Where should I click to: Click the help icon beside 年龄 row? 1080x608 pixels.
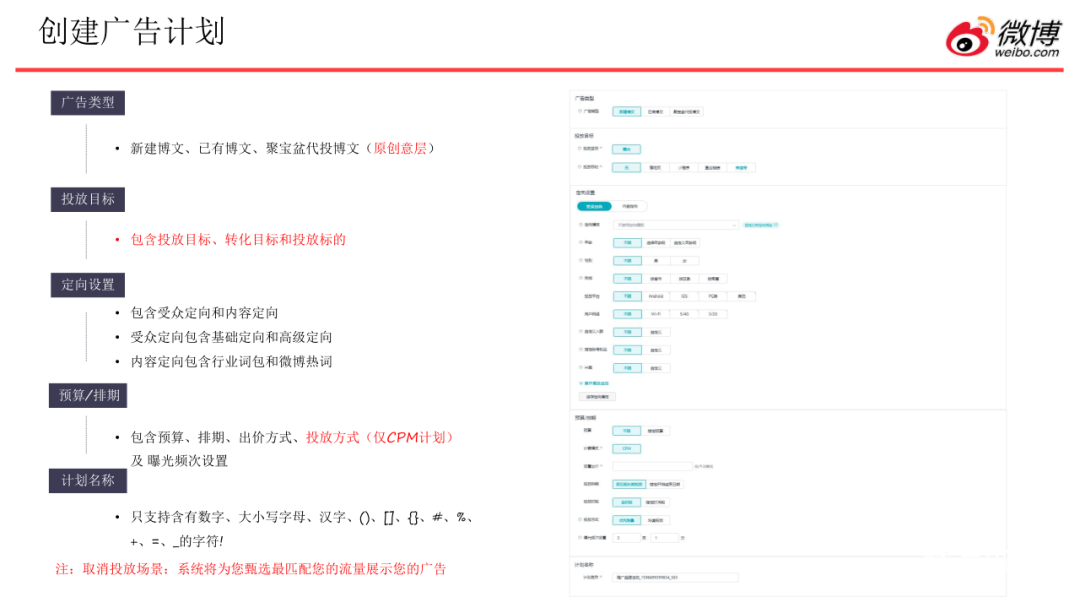click(580, 243)
